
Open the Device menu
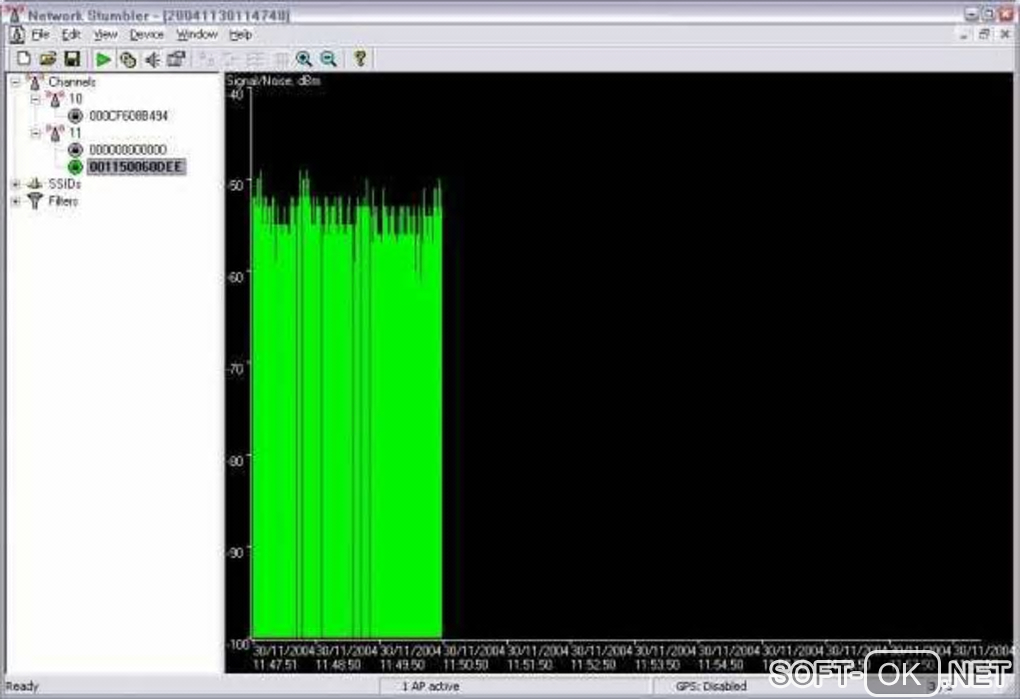146,34
